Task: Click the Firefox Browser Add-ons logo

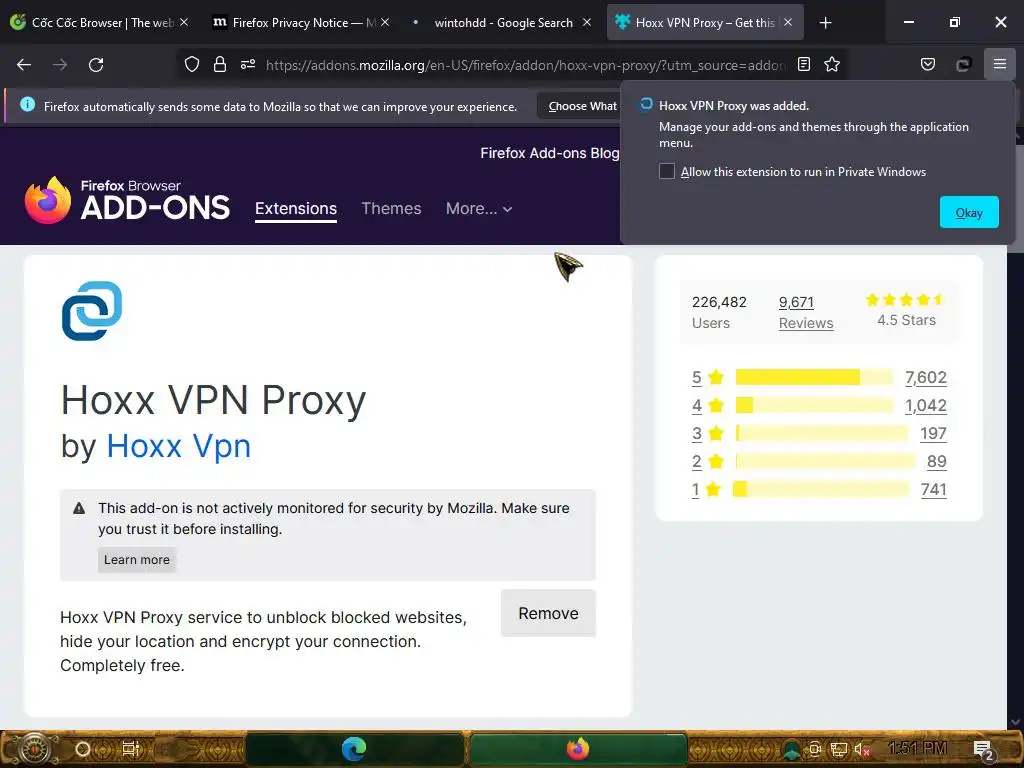Action: coord(127,200)
